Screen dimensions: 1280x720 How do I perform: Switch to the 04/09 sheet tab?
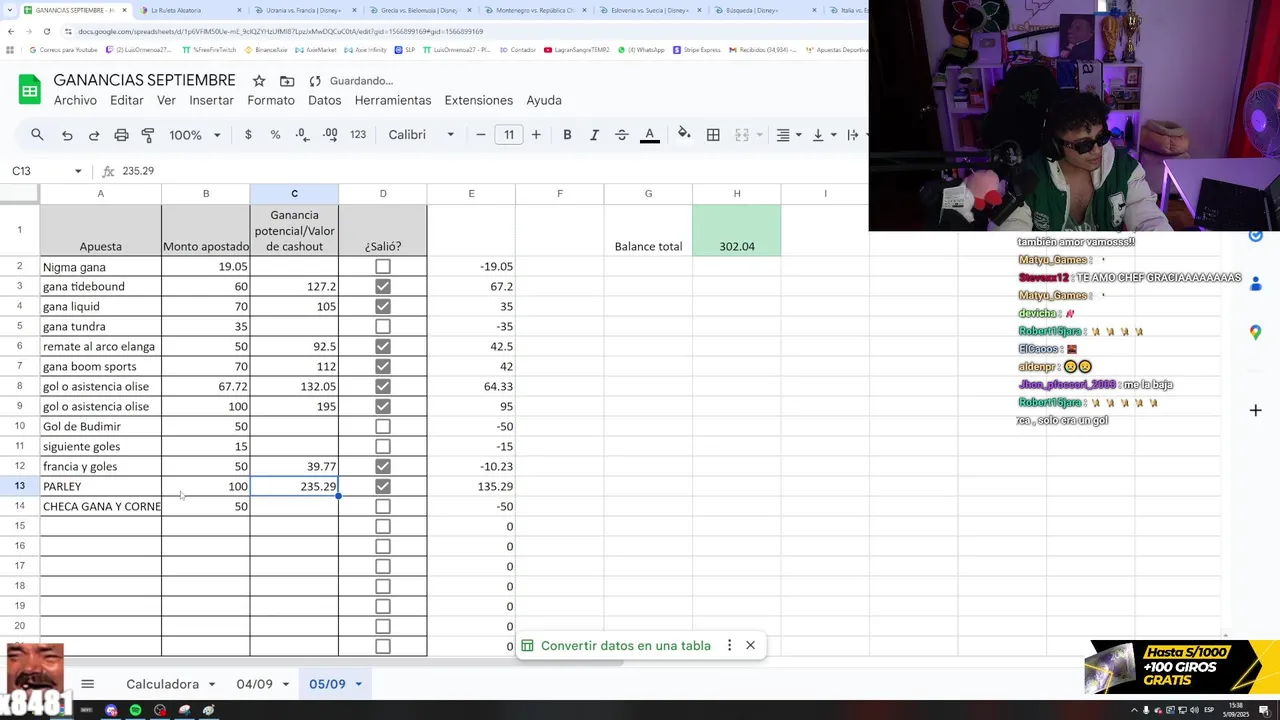[254, 685]
